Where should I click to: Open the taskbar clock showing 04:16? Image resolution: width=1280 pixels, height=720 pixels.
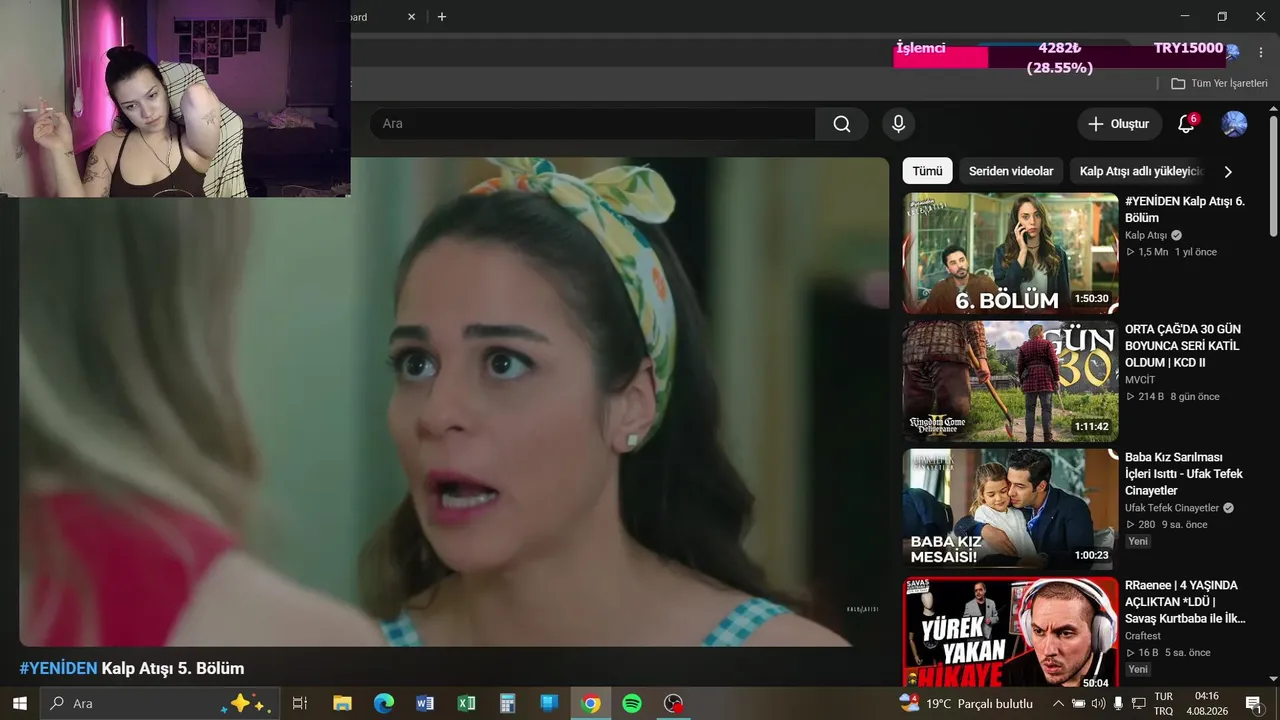[x=1207, y=703]
